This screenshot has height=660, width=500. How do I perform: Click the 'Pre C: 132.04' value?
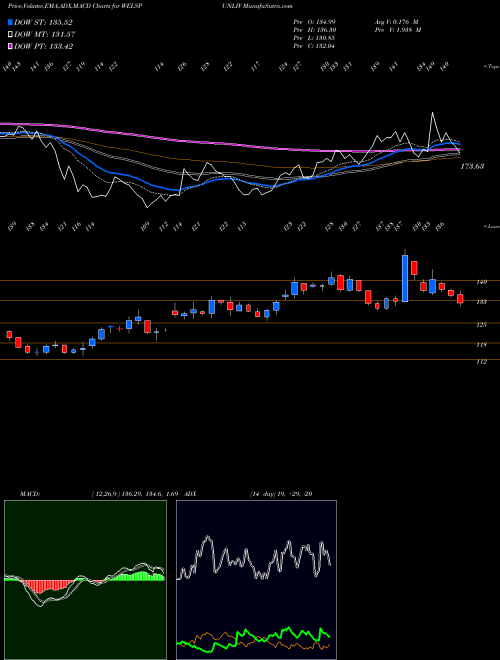point(314,46)
